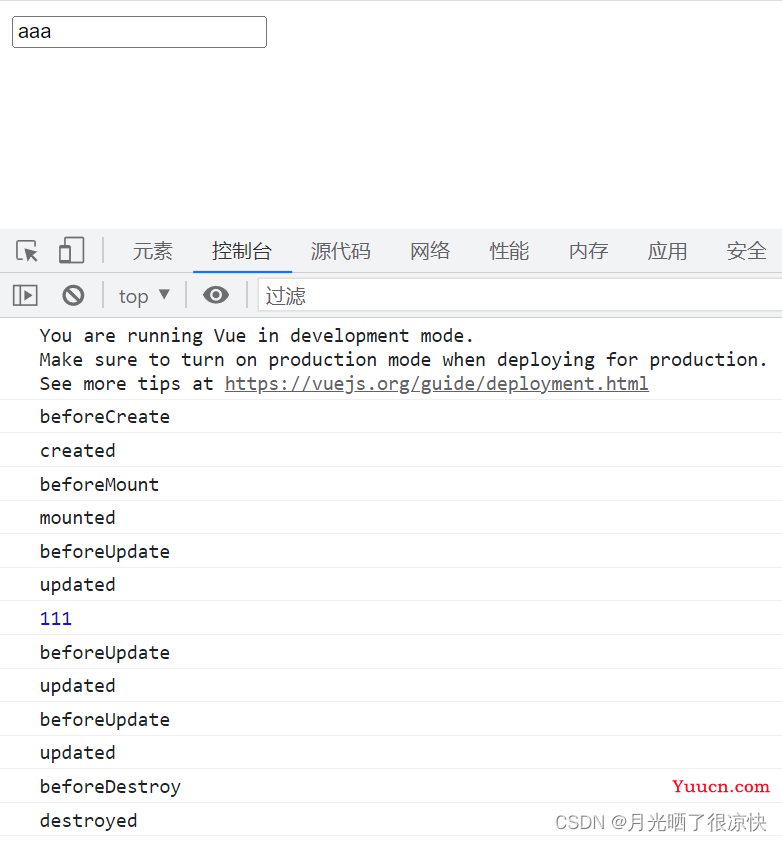Go to the 内存 tab
The image size is (782, 841).
point(588,251)
